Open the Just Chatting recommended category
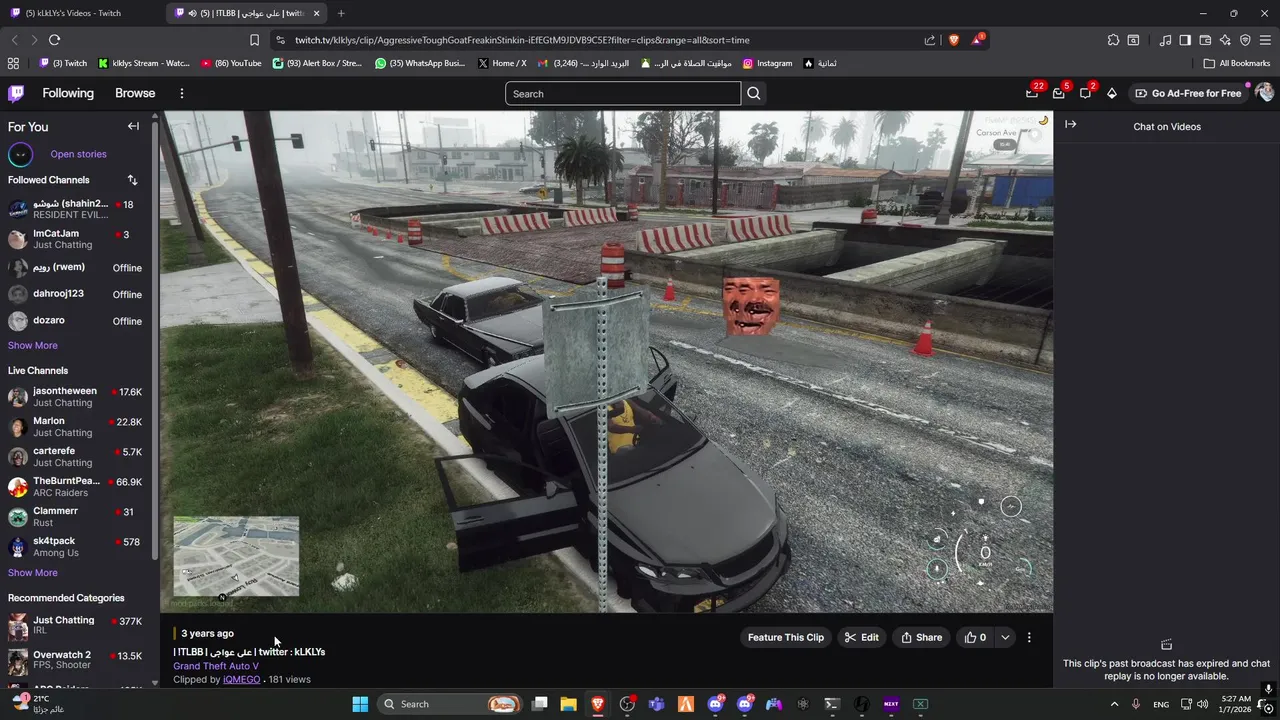 click(75, 626)
